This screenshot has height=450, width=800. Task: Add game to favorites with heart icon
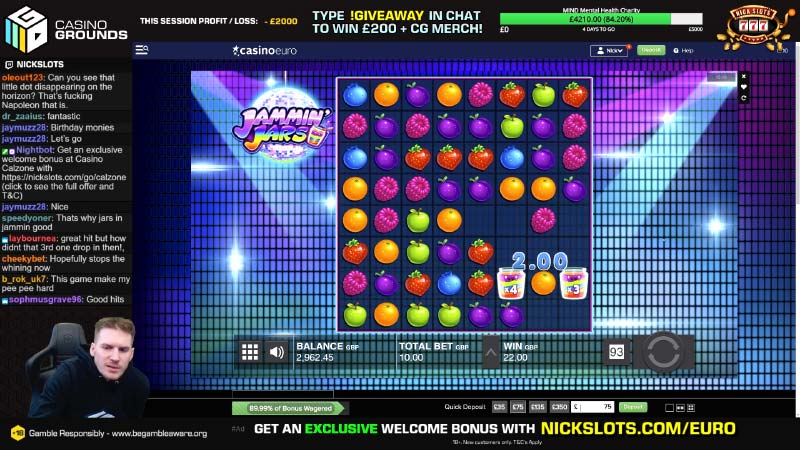click(743, 87)
